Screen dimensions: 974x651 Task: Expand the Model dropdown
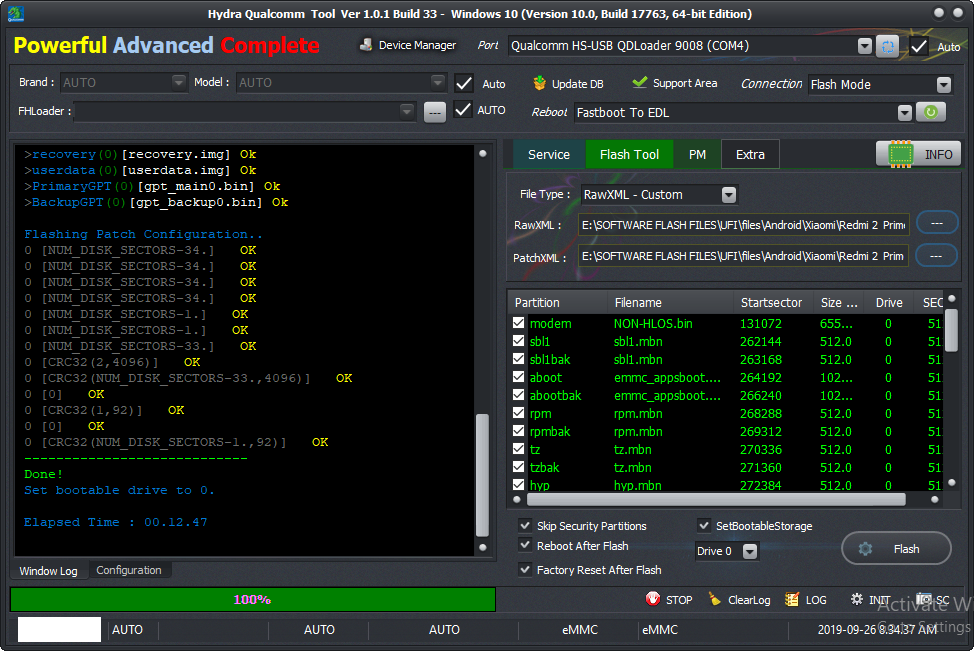[438, 82]
